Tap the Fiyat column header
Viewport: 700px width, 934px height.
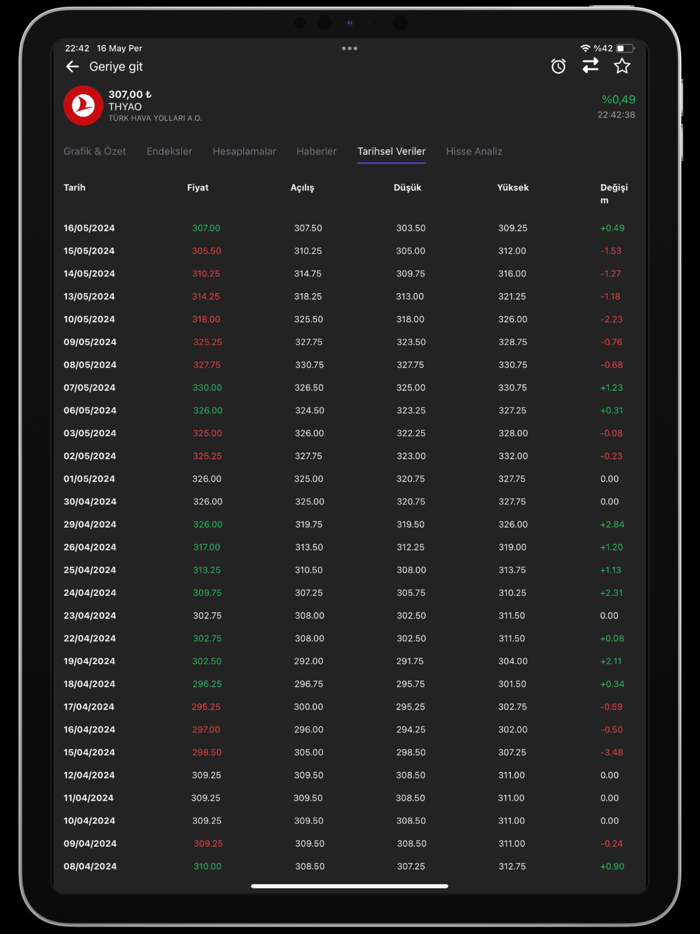coord(198,188)
